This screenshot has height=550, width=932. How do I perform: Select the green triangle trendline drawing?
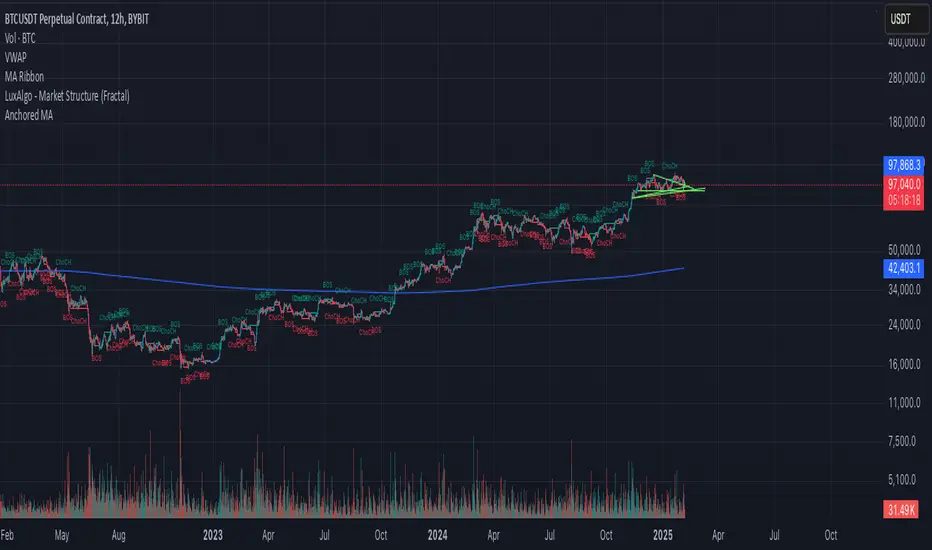click(x=665, y=186)
